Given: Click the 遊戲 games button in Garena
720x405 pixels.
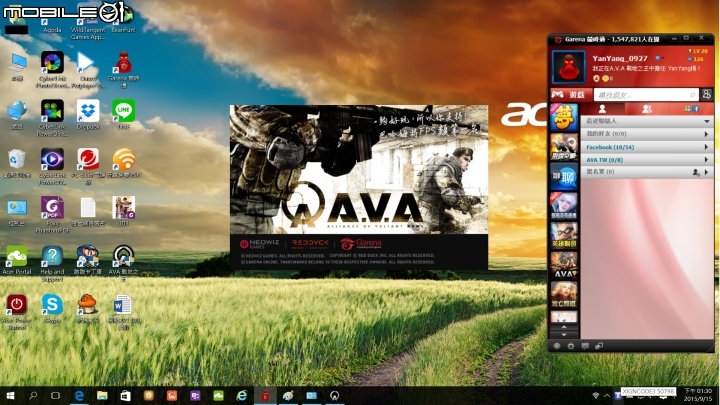Looking at the screenshot, I should (x=571, y=95).
